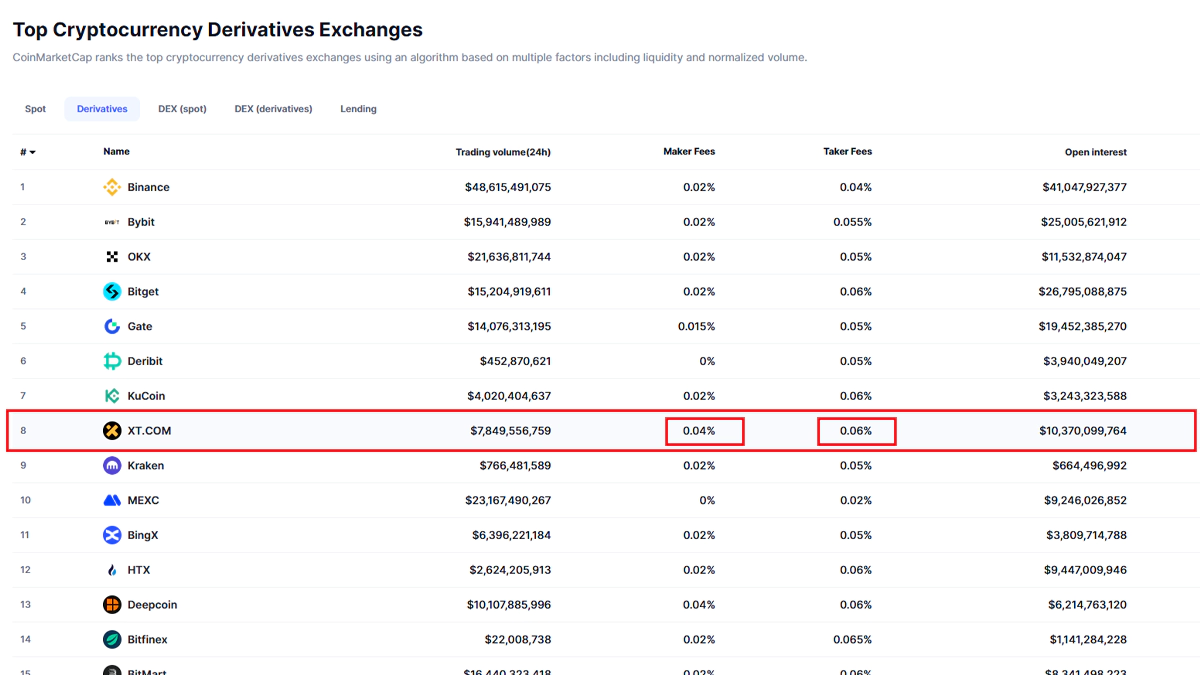Click XT.COM taker fee 0.06%

click(x=856, y=431)
